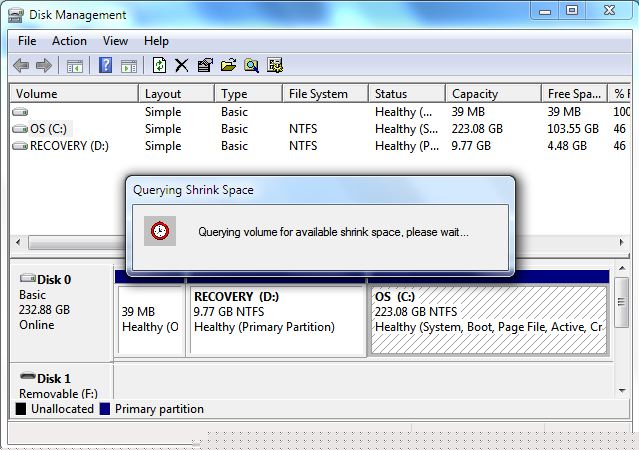The image size is (639, 450).
Task: Open the Help menu
Action: tap(156, 41)
